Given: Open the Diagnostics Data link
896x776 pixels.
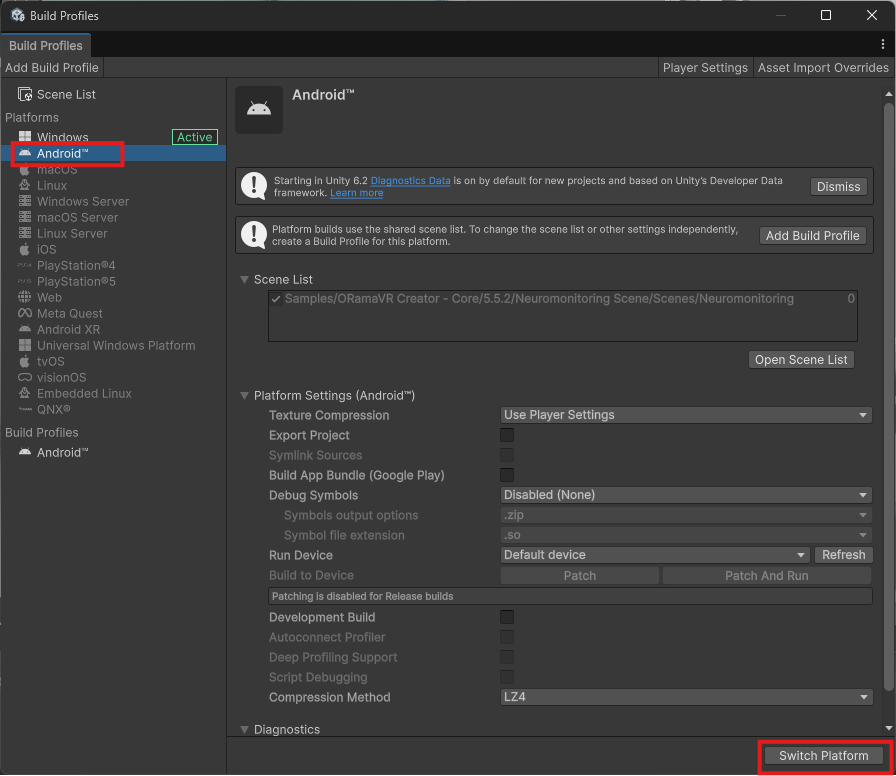Looking at the screenshot, I should (410, 181).
